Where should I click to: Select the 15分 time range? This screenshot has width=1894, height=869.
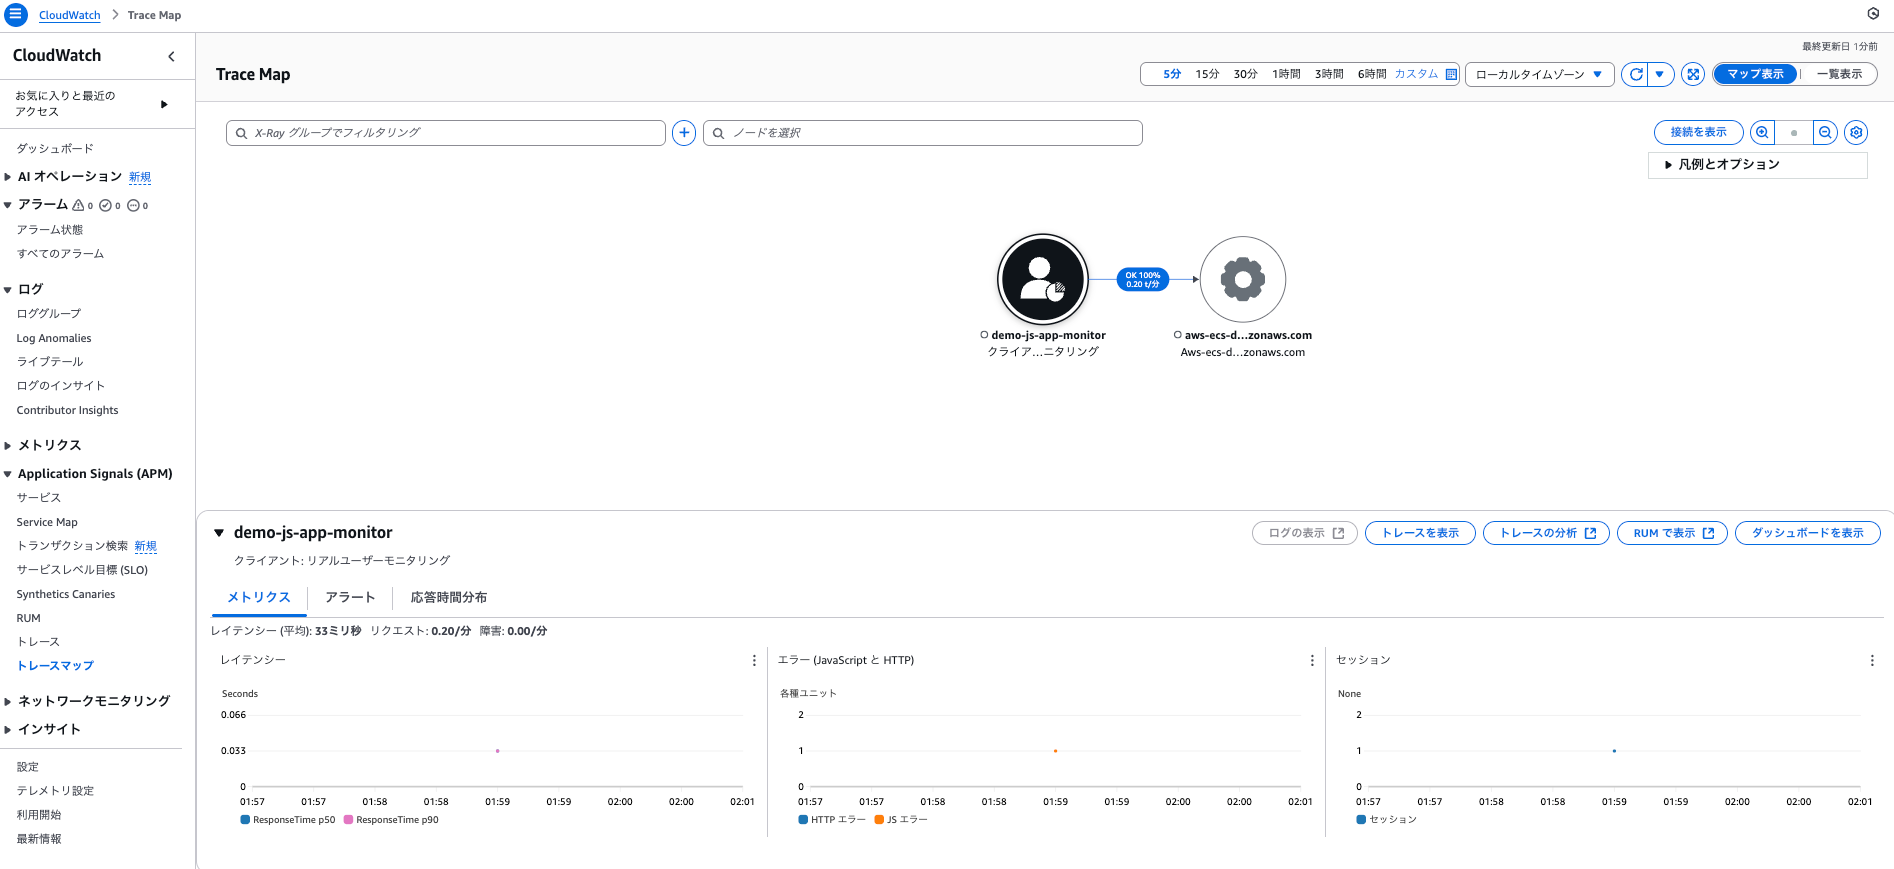[1207, 74]
